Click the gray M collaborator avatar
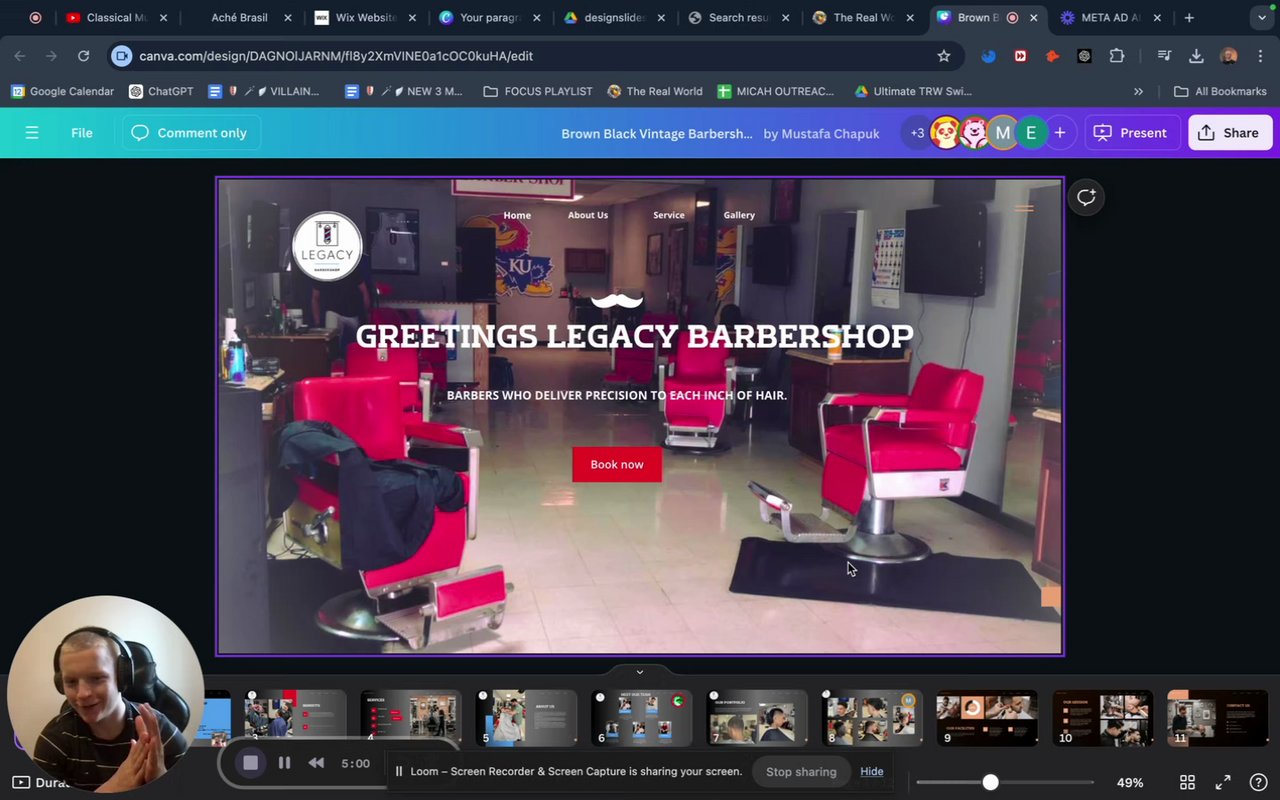 click(x=1002, y=133)
